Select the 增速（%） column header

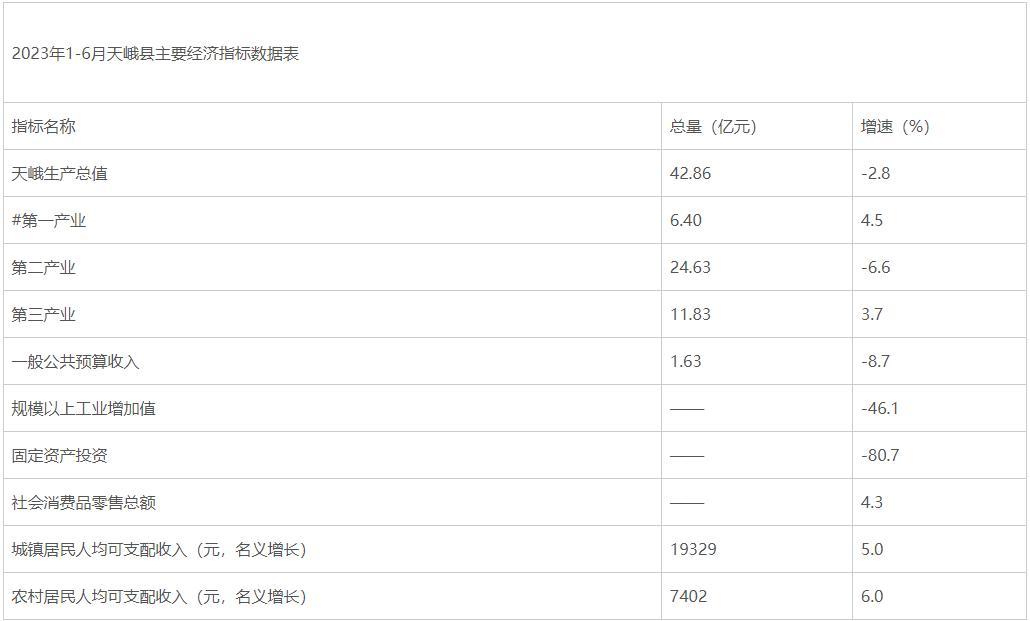pyautogui.click(x=895, y=126)
